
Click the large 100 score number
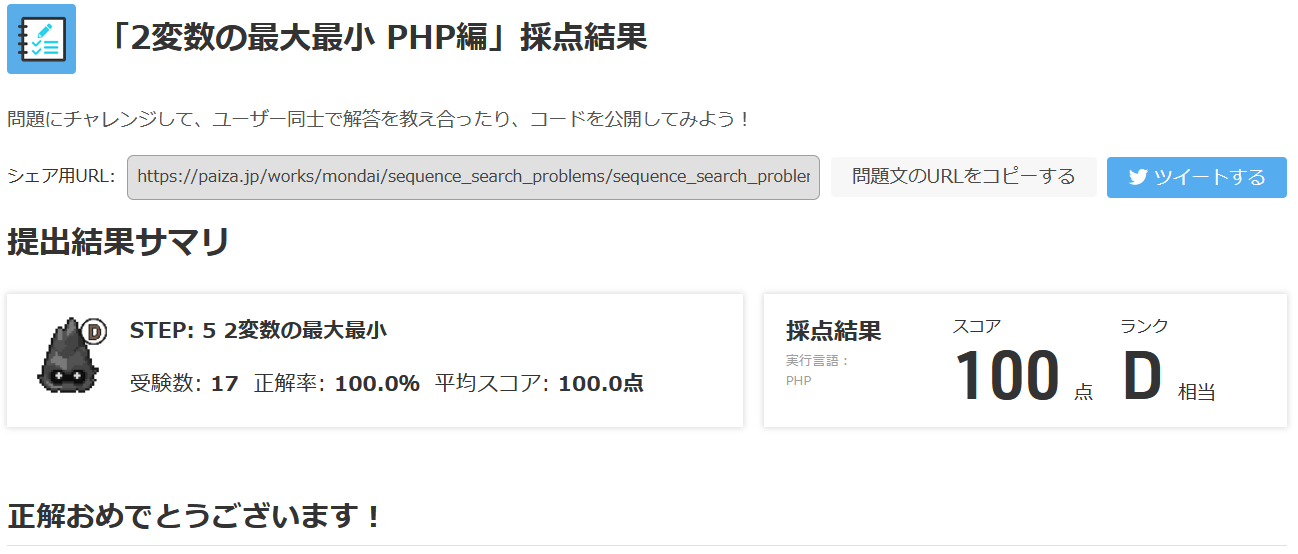pos(1006,377)
